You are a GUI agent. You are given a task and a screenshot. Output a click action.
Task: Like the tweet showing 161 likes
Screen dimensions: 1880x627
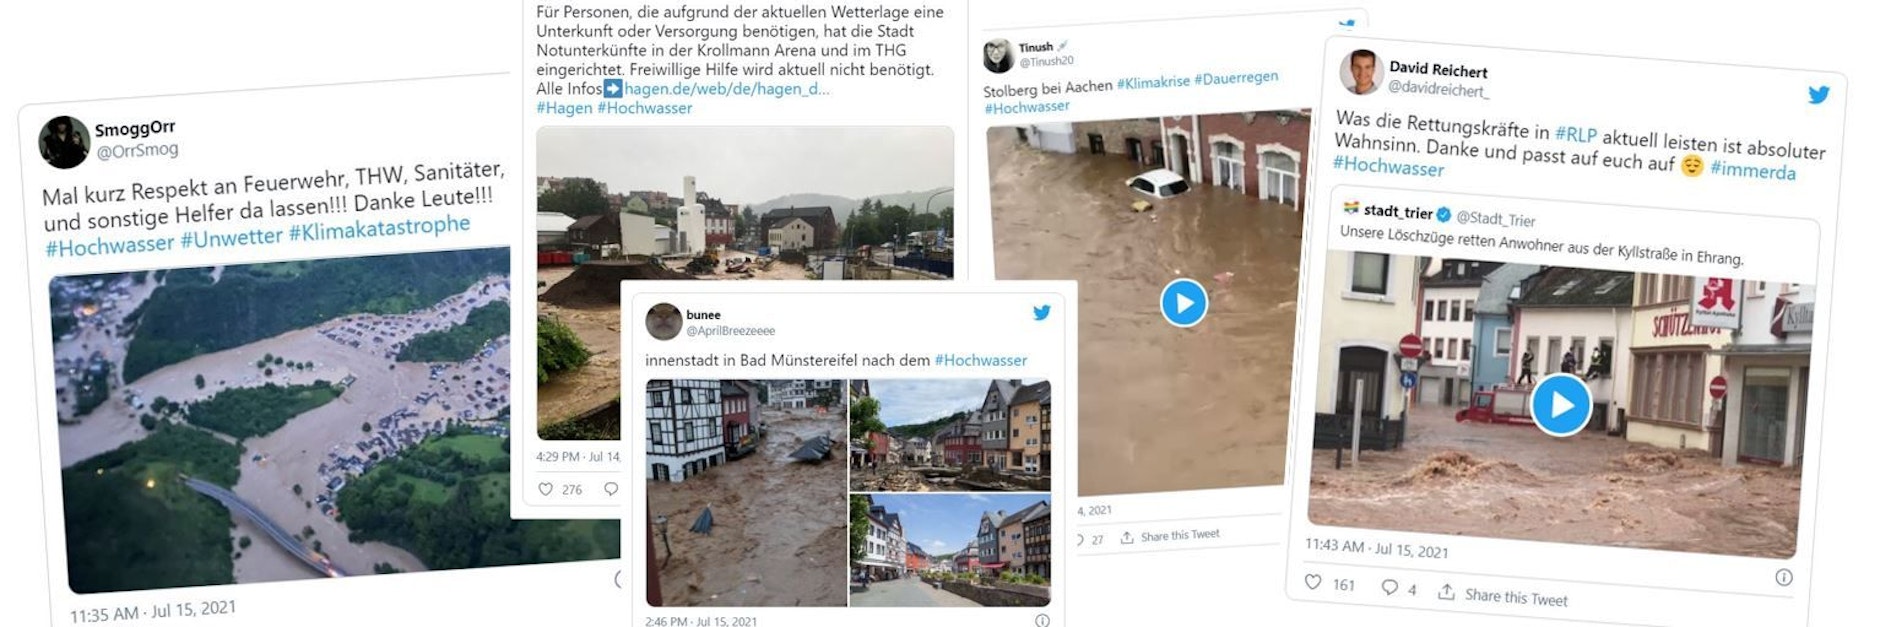point(1313,581)
